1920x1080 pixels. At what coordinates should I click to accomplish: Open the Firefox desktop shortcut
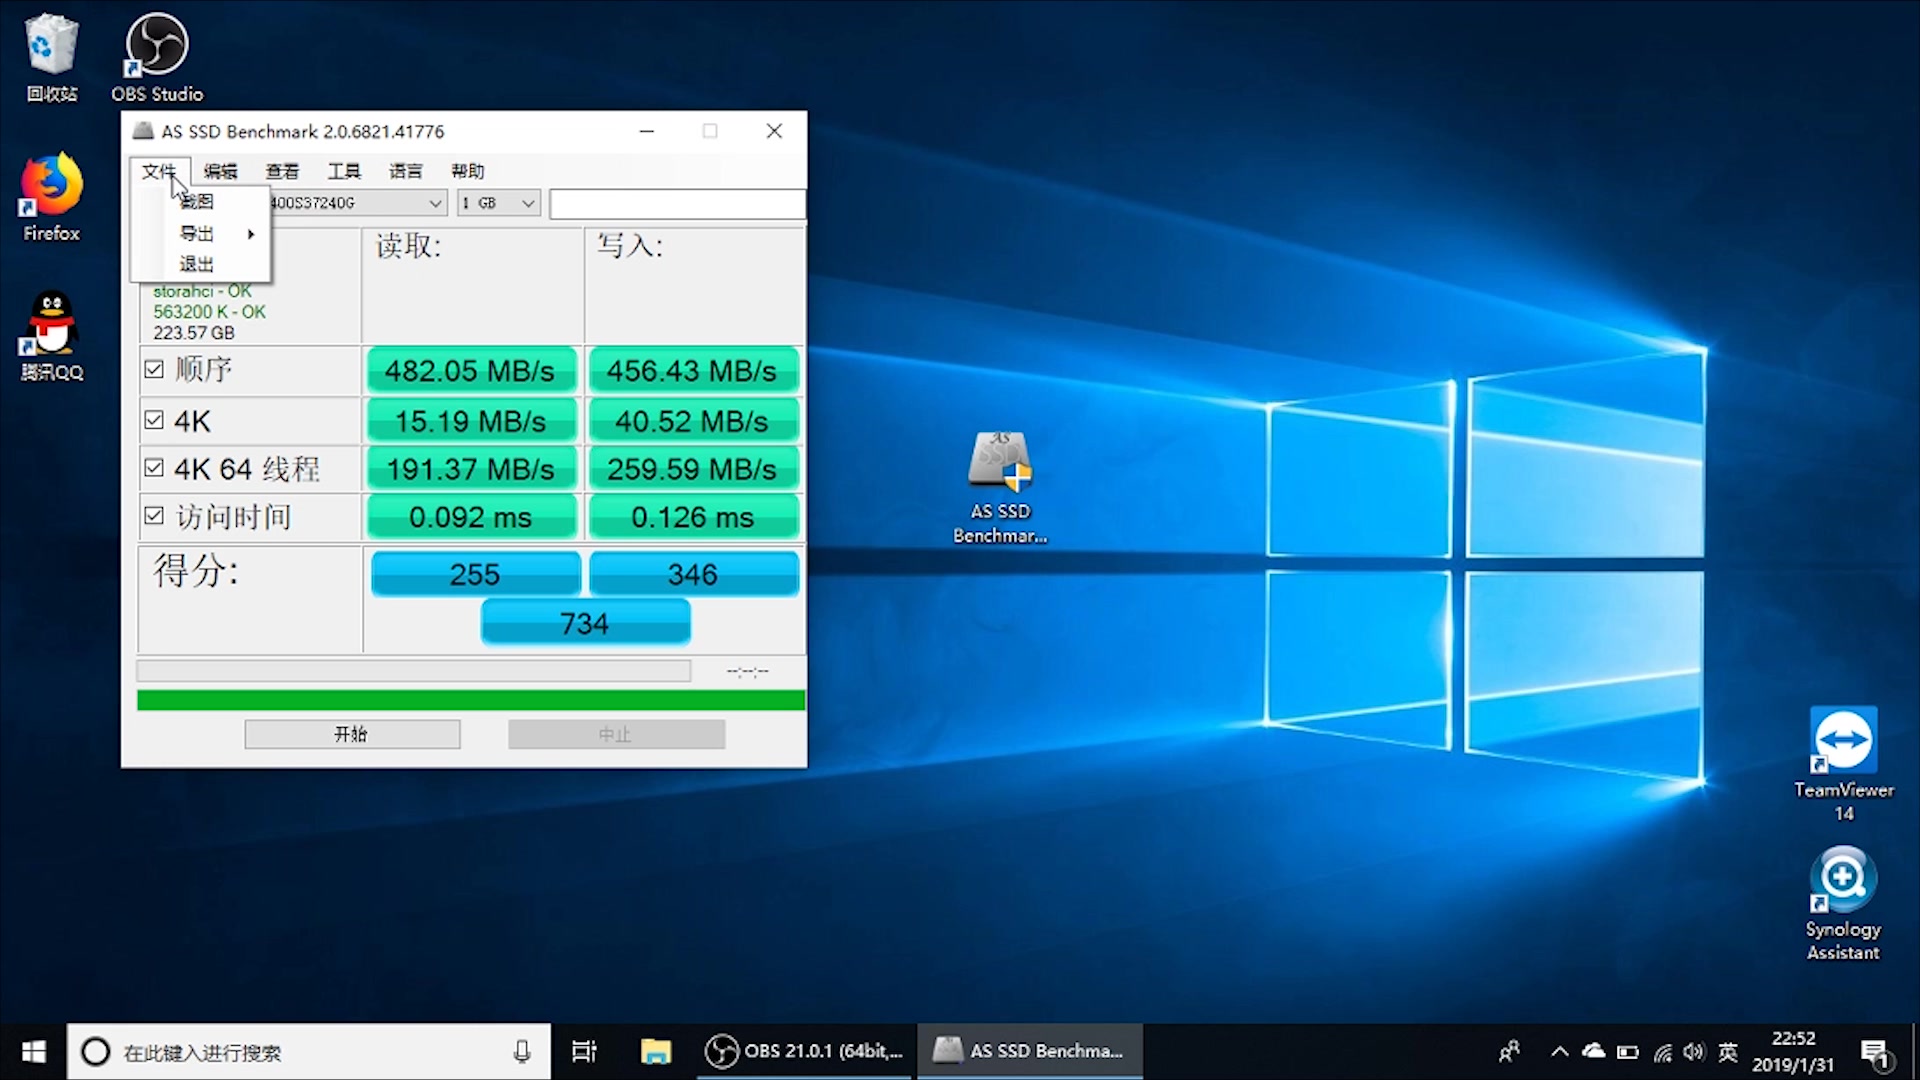coord(51,197)
